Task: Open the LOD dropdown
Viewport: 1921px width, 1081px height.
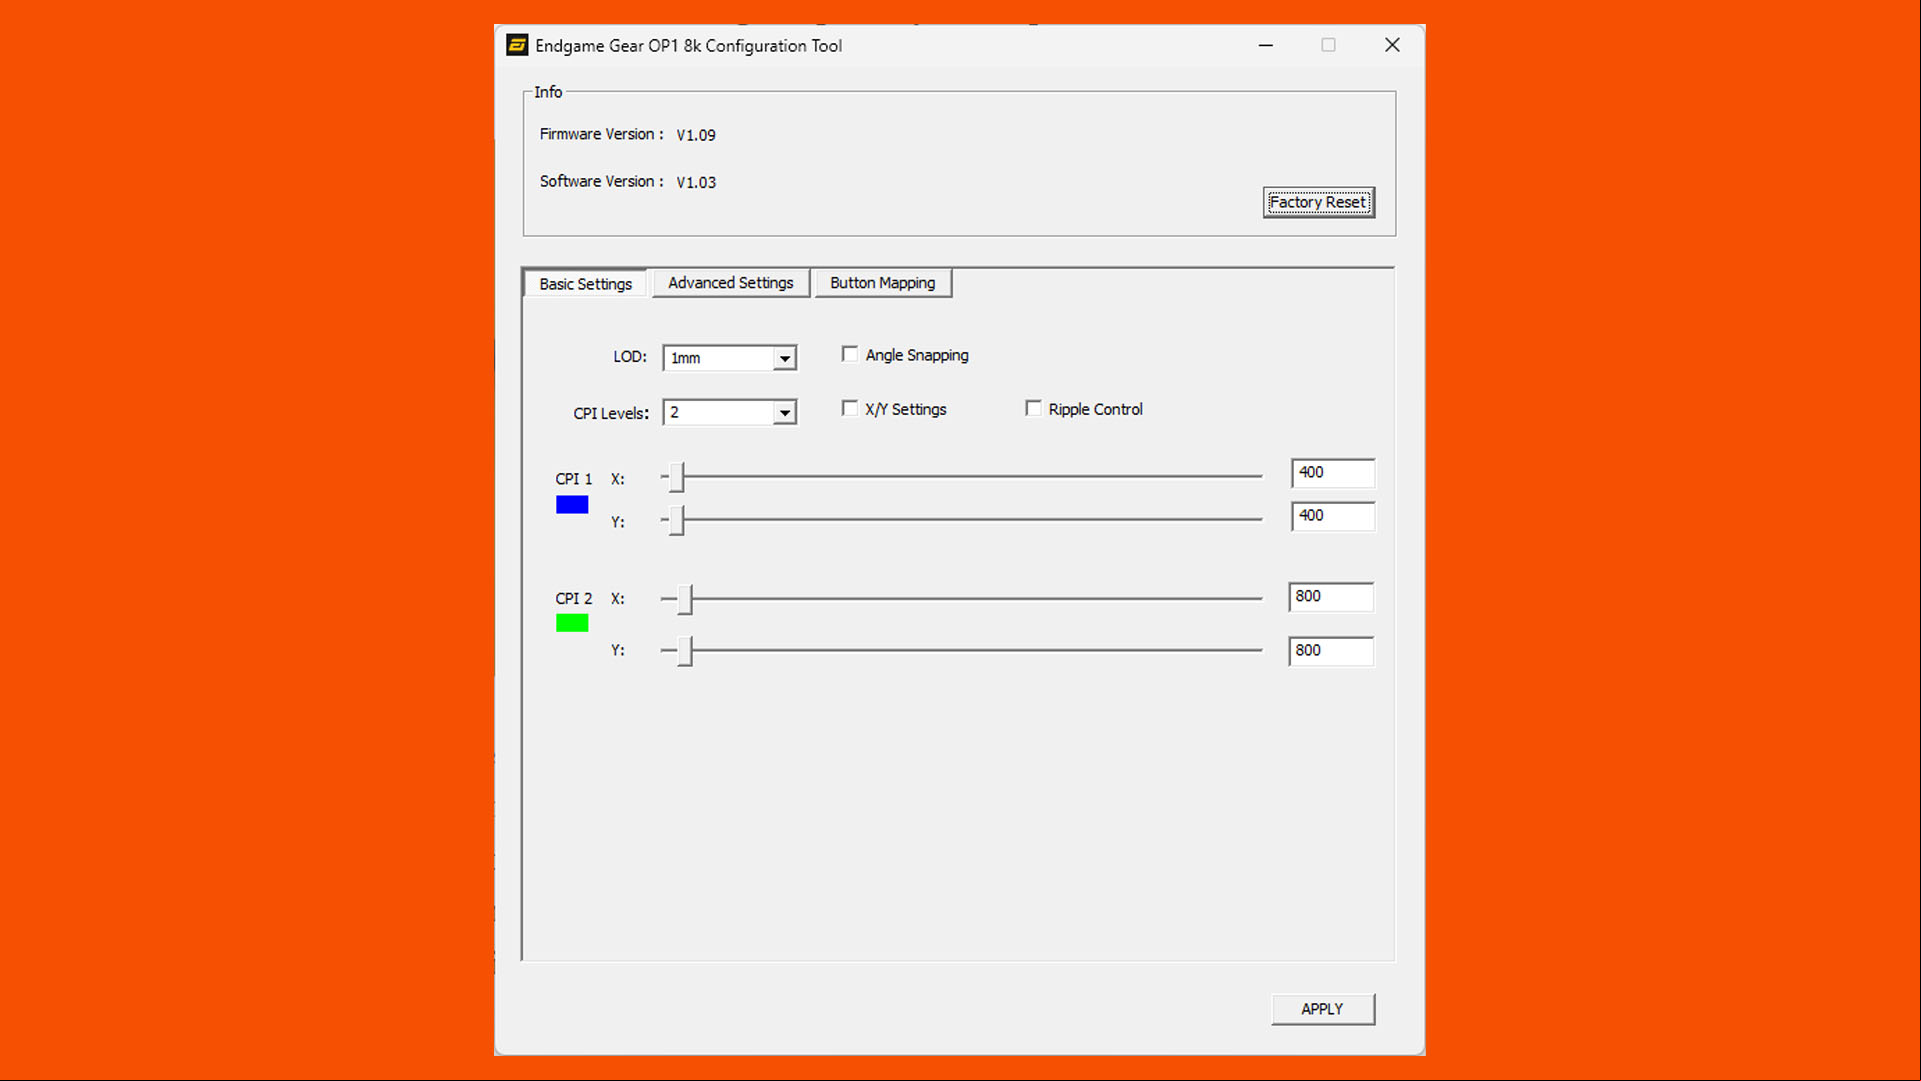Action: tap(729, 358)
